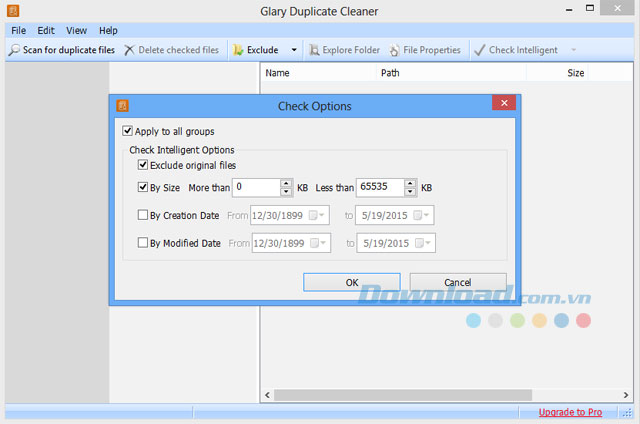Click the Cancel button

click(458, 282)
